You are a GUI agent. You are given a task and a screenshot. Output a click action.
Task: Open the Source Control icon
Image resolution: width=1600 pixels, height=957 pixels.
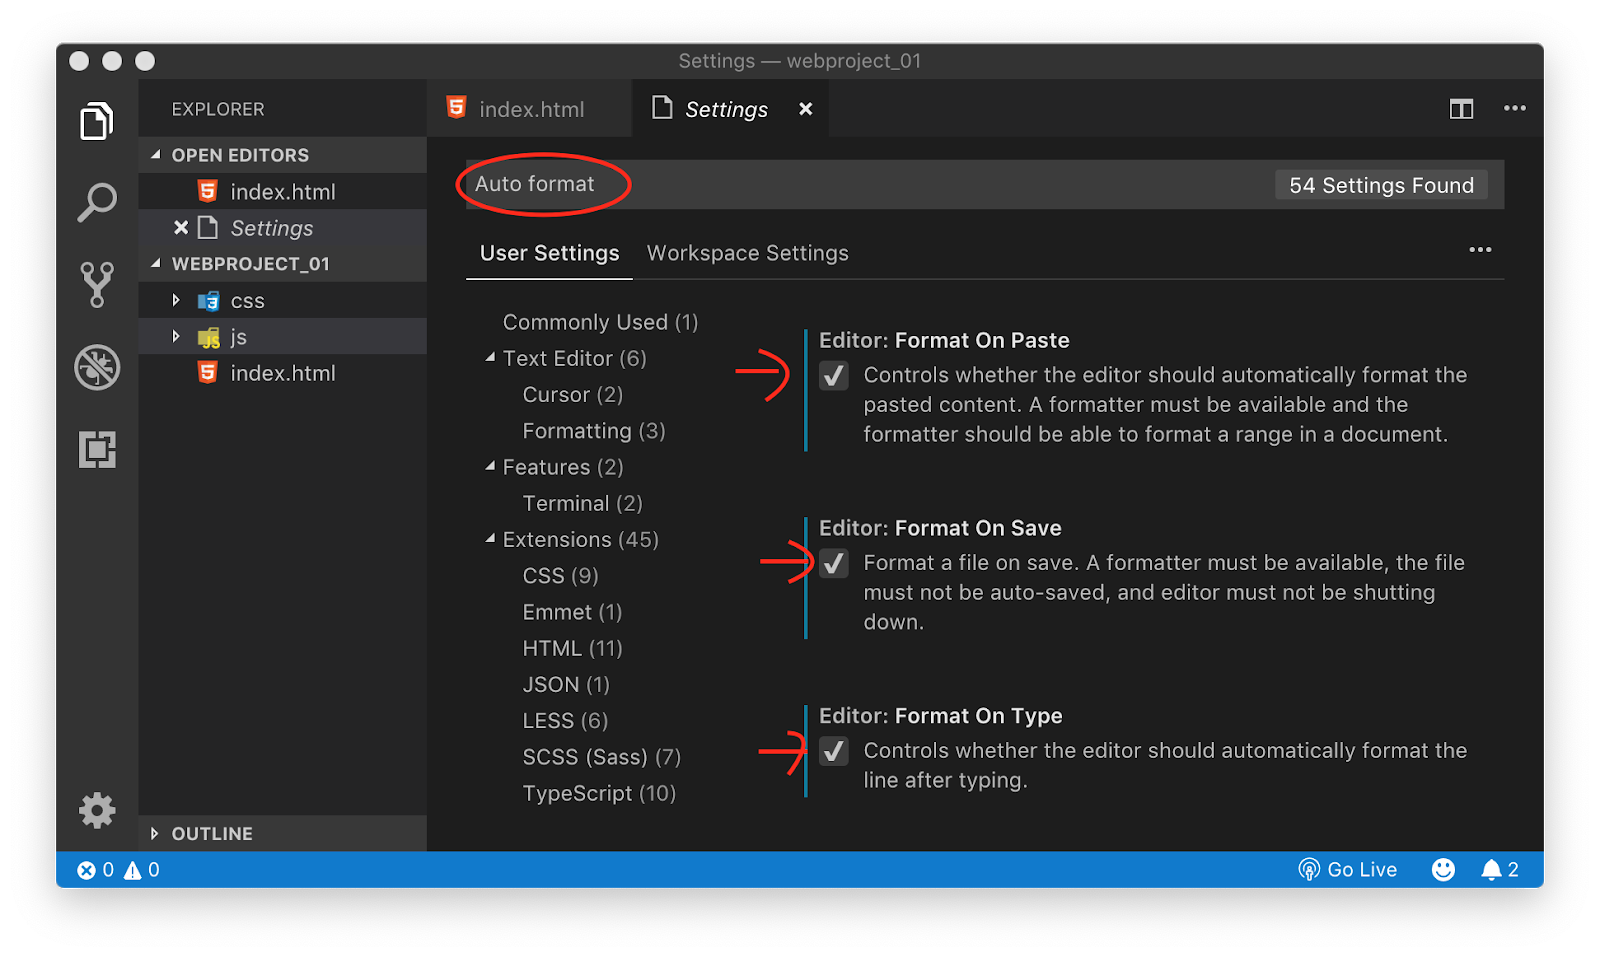(96, 284)
